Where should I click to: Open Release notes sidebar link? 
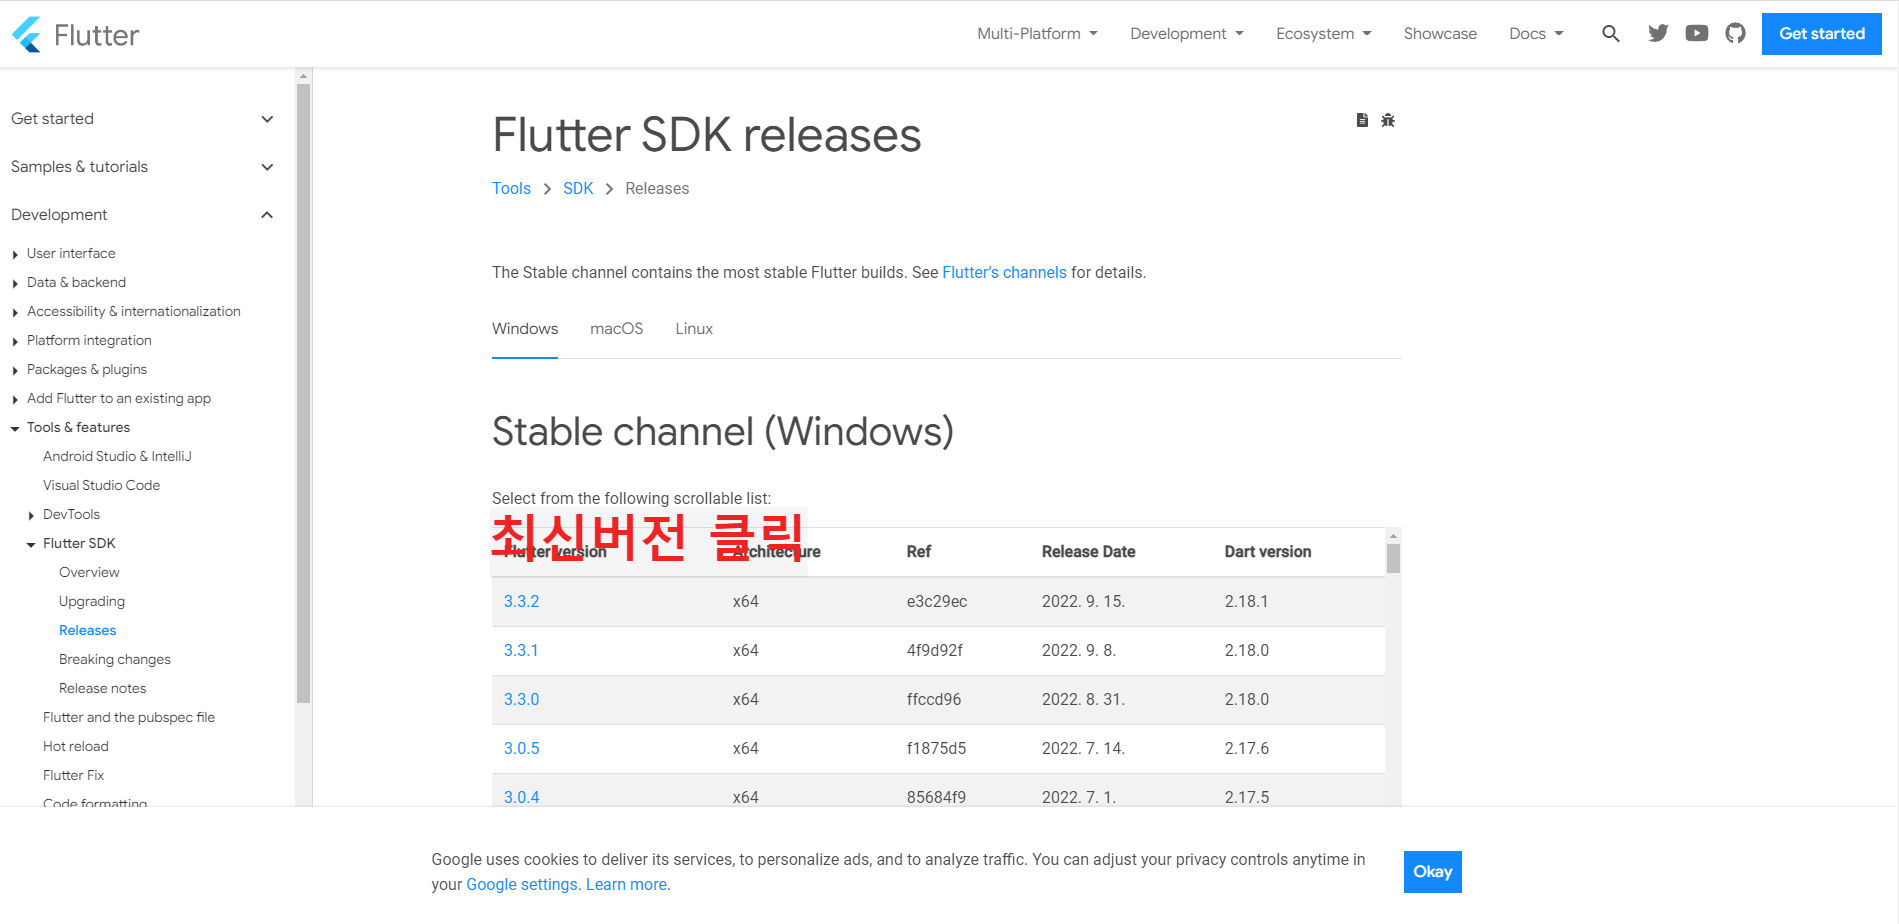[102, 688]
